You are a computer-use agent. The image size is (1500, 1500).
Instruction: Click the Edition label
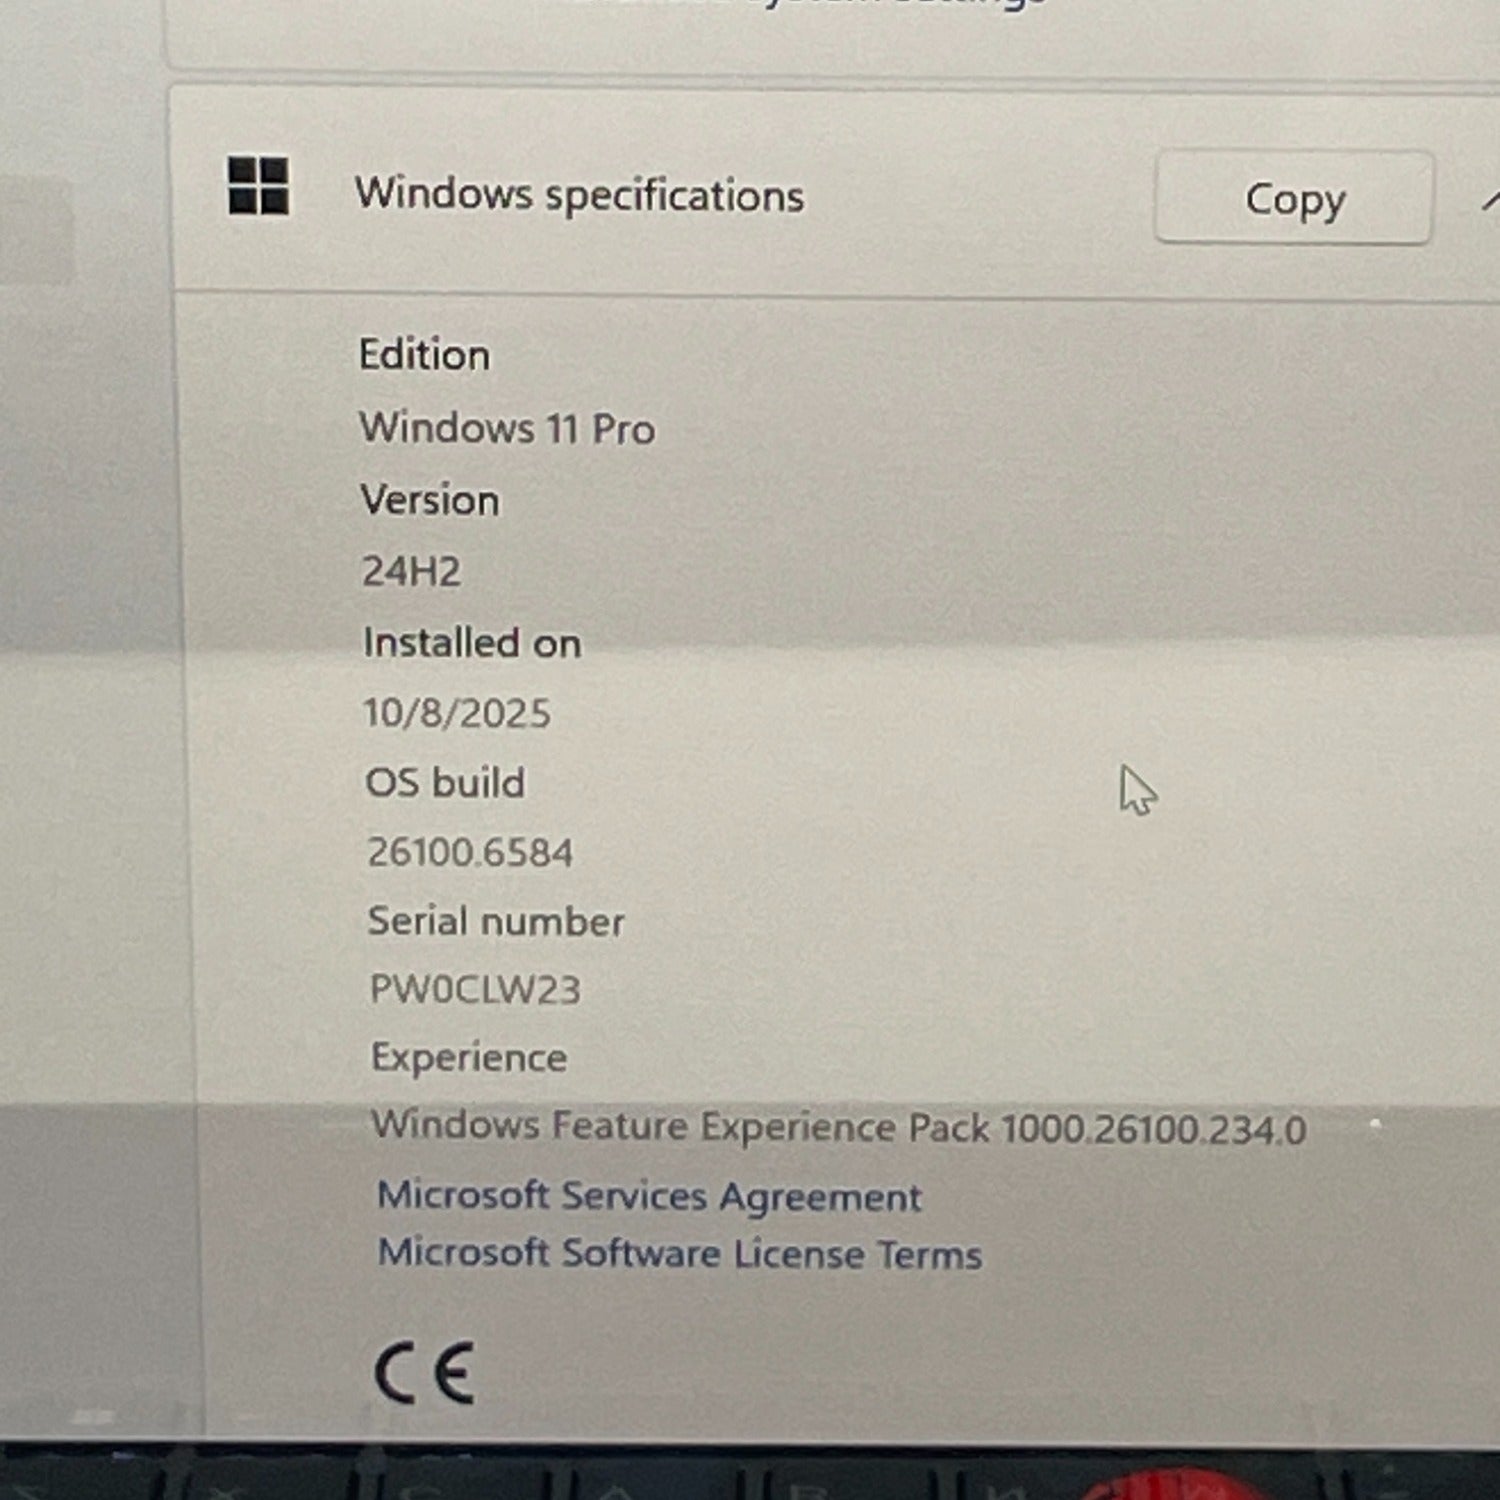(425, 355)
